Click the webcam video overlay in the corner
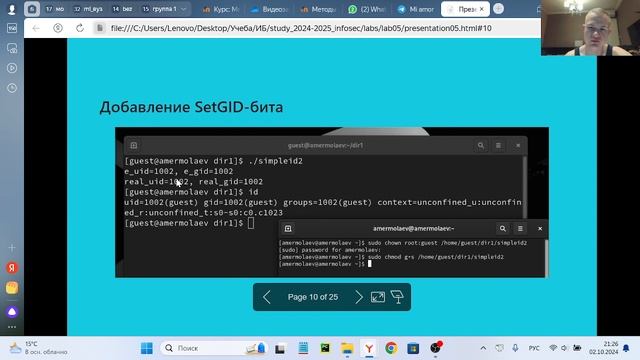The image size is (640, 360). tap(590, 28)
